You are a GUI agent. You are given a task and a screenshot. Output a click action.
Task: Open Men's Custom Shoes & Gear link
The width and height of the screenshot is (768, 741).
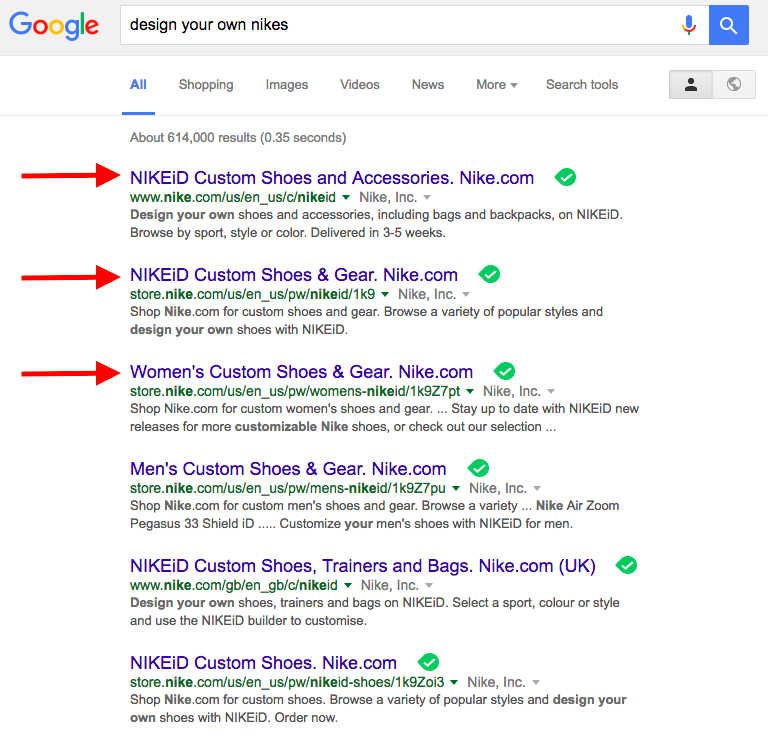288,469
